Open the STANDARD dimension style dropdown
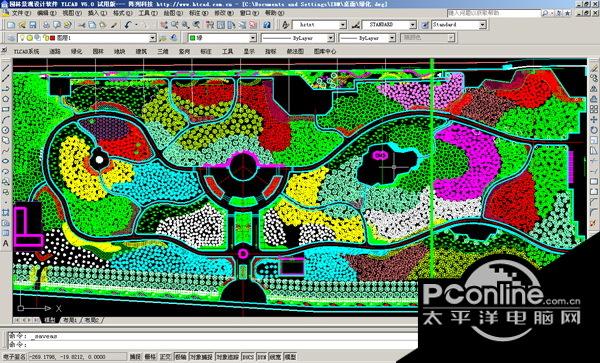Image resolution: width=600 pixels, height=363 pixels. tap(389, 25)
